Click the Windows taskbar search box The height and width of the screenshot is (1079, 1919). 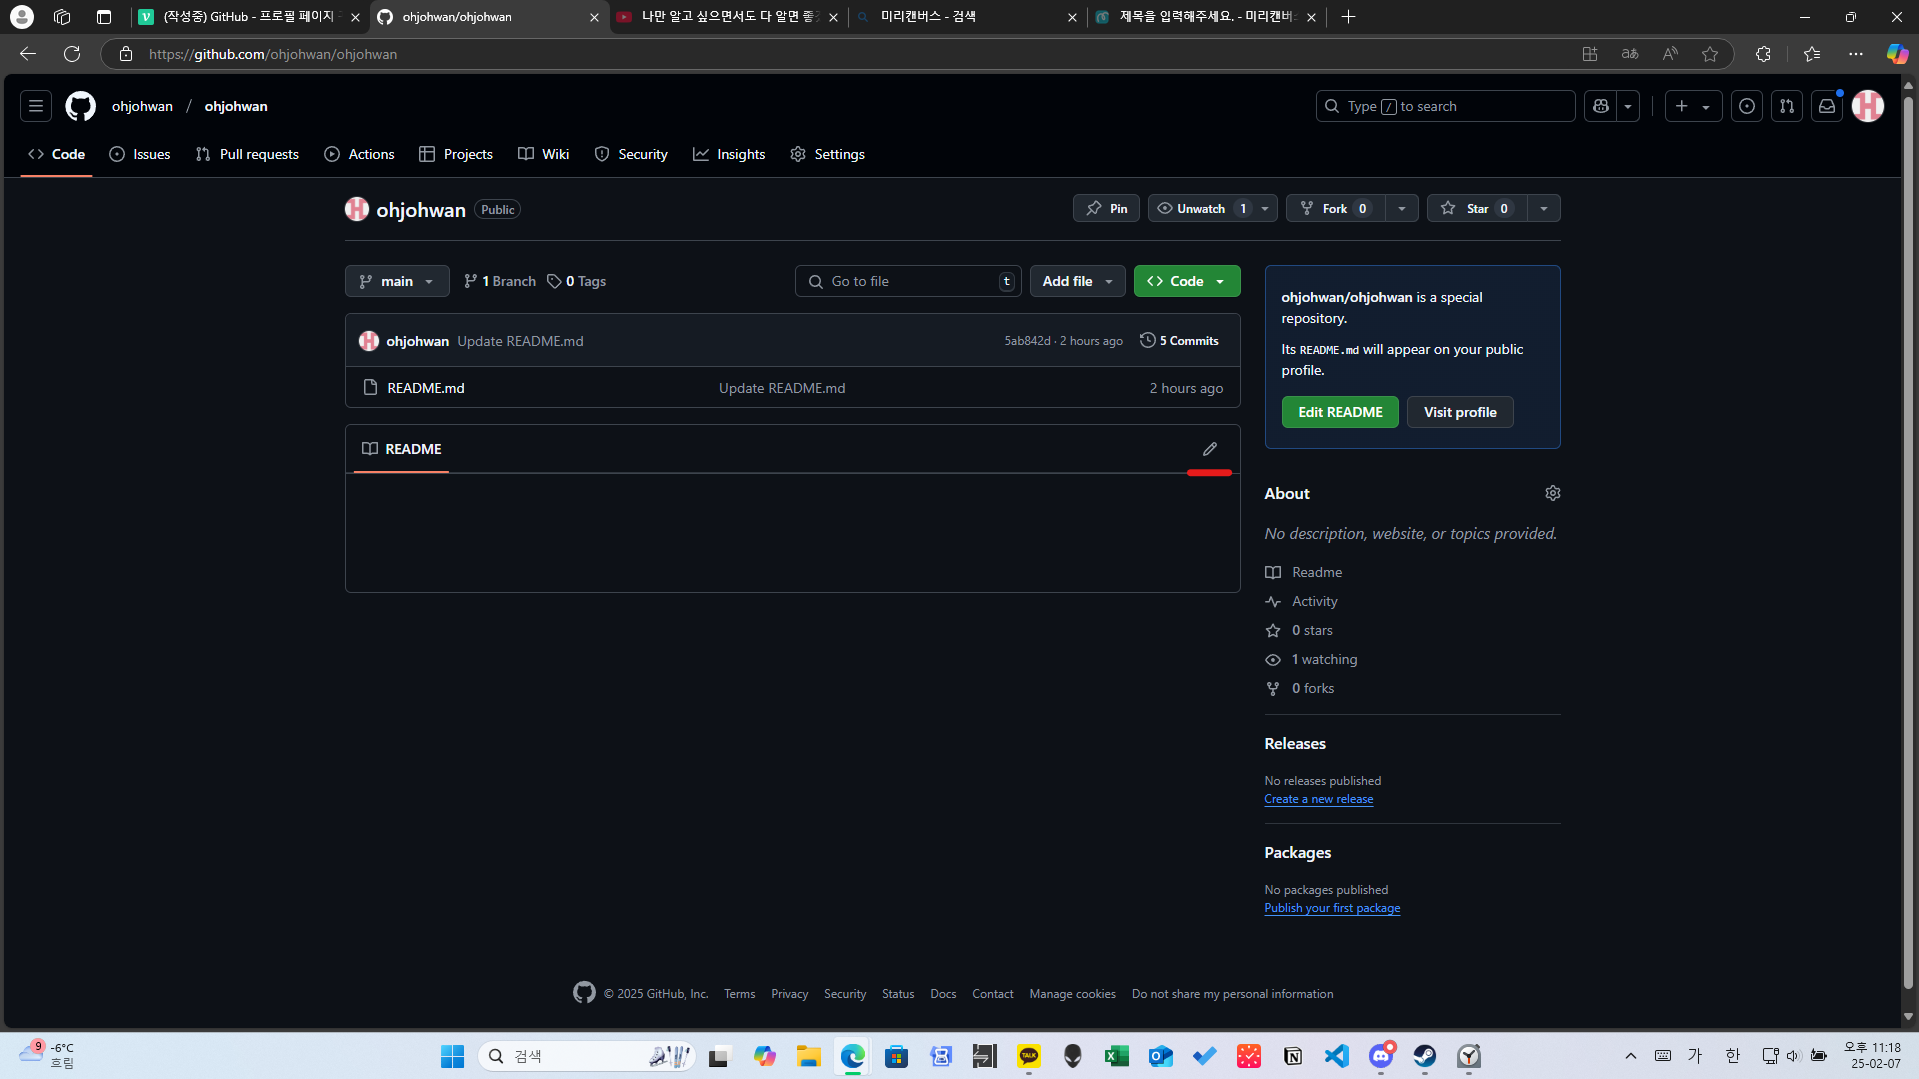coord(587,1056)
